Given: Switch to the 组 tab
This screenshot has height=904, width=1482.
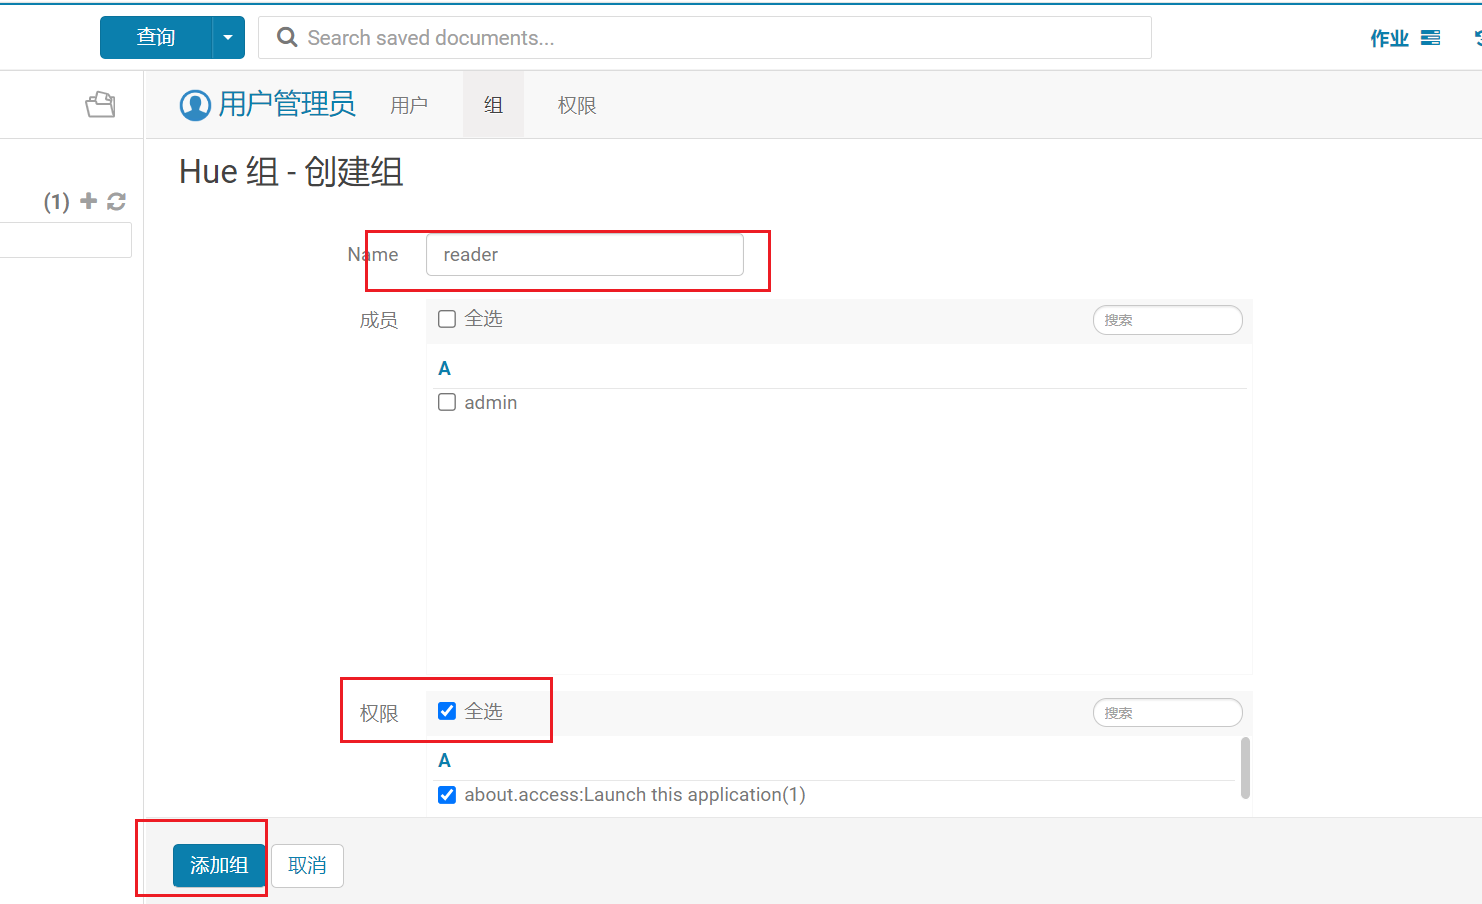Looking at the screenshot, I should coord(493,105).
